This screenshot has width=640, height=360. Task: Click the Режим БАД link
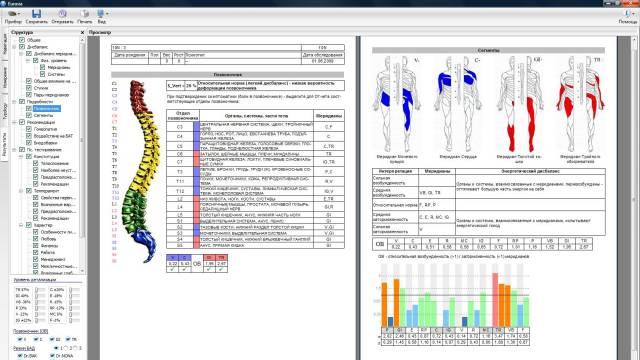click(24, 349)
